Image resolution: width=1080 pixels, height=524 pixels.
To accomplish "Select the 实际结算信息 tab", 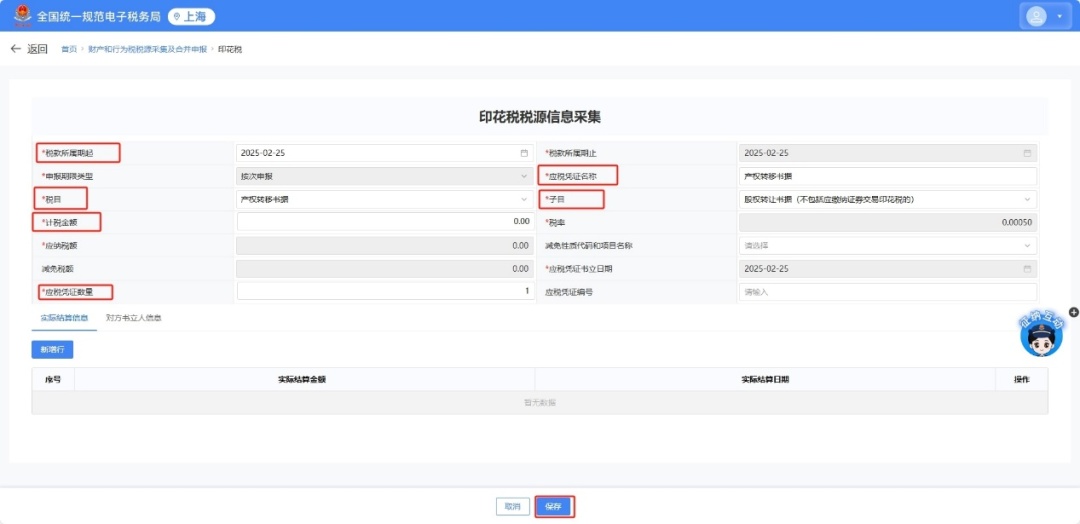I will coord(64,318).
